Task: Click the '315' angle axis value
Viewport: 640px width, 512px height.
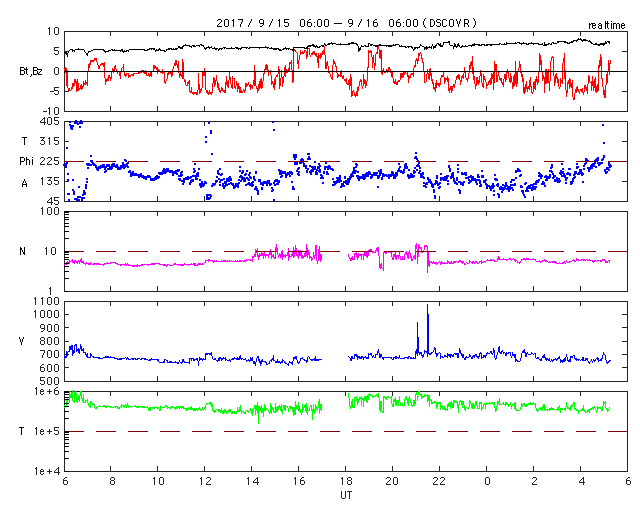Action: coord(49,141)
